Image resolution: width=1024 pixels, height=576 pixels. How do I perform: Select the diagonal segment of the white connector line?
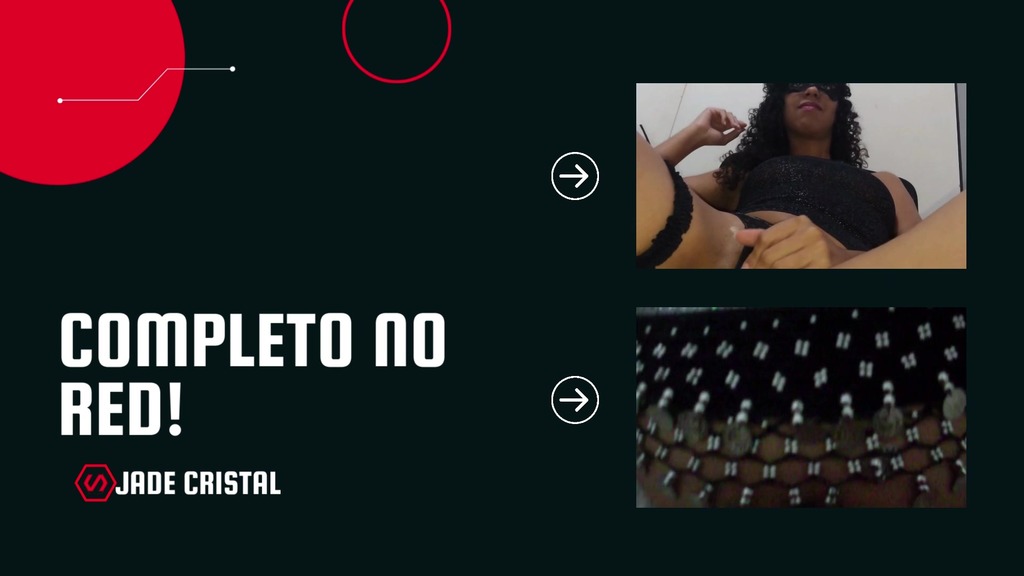click(153, 84)
